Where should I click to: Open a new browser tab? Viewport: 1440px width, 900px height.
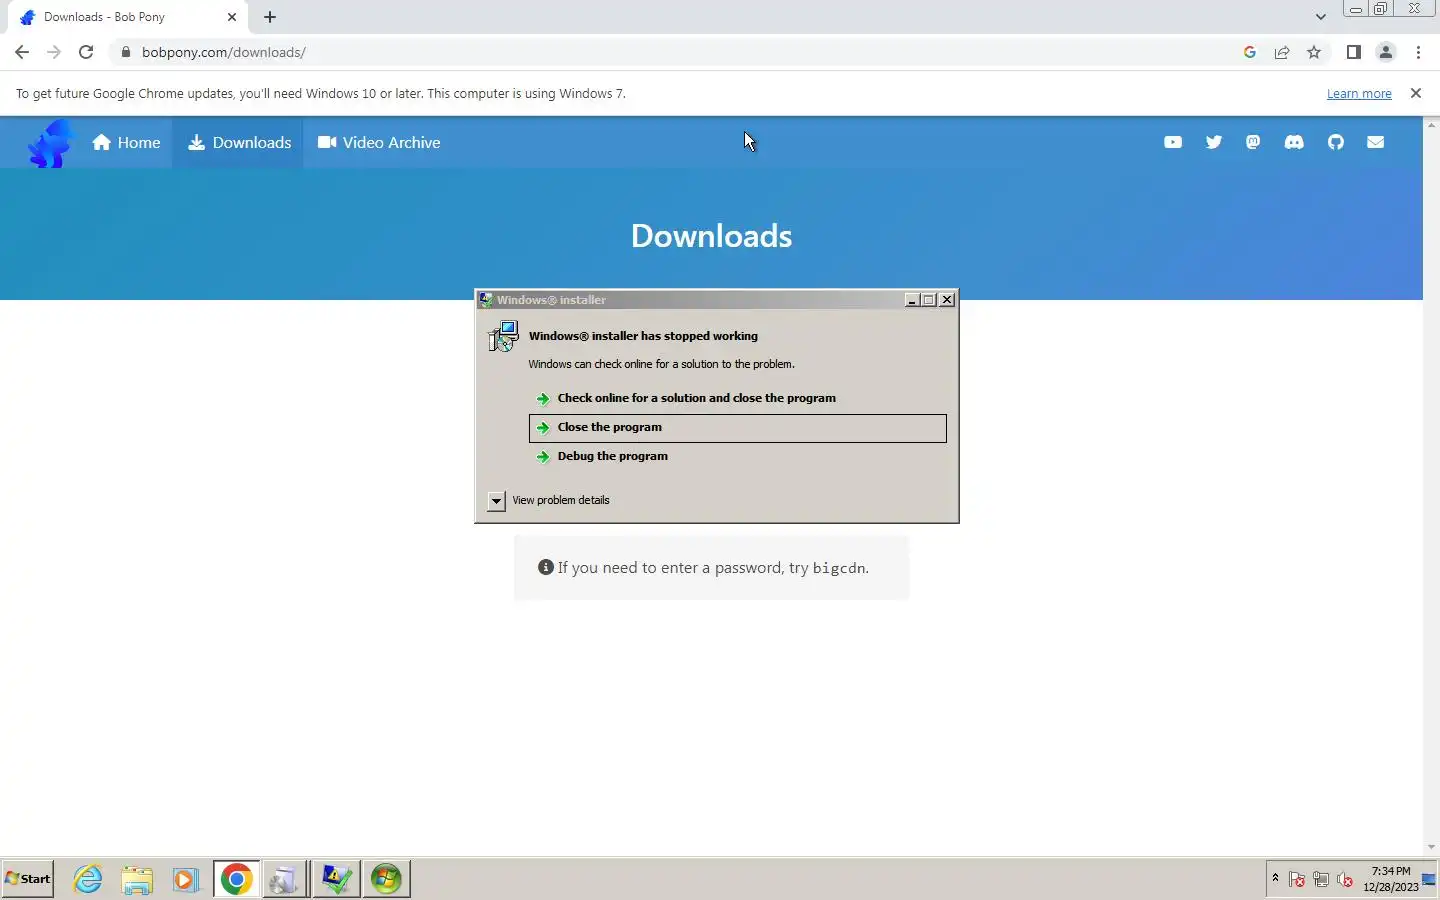(270, 17)
